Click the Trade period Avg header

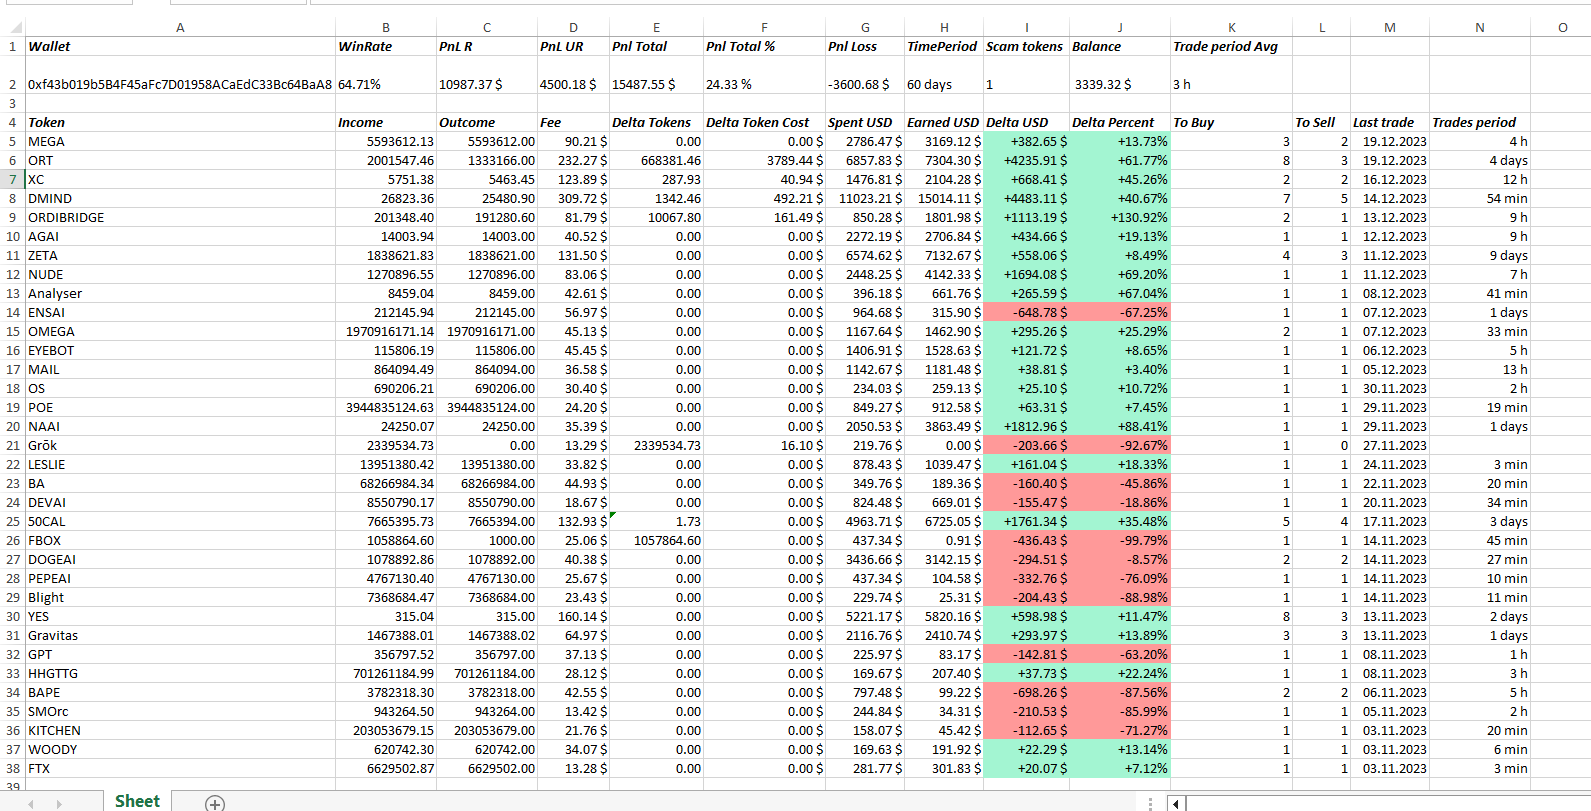(1231, 46)
